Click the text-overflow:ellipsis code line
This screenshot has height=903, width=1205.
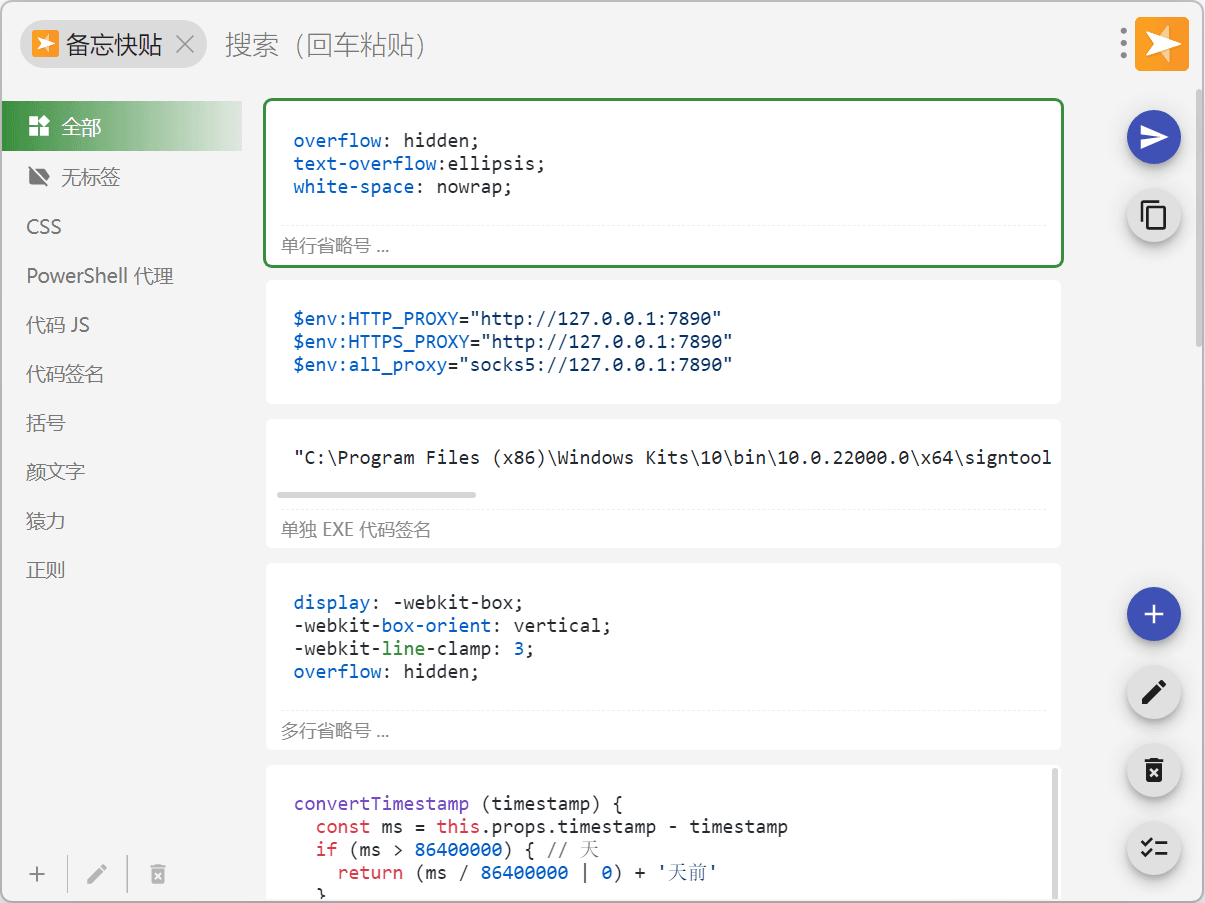[419, 164]
